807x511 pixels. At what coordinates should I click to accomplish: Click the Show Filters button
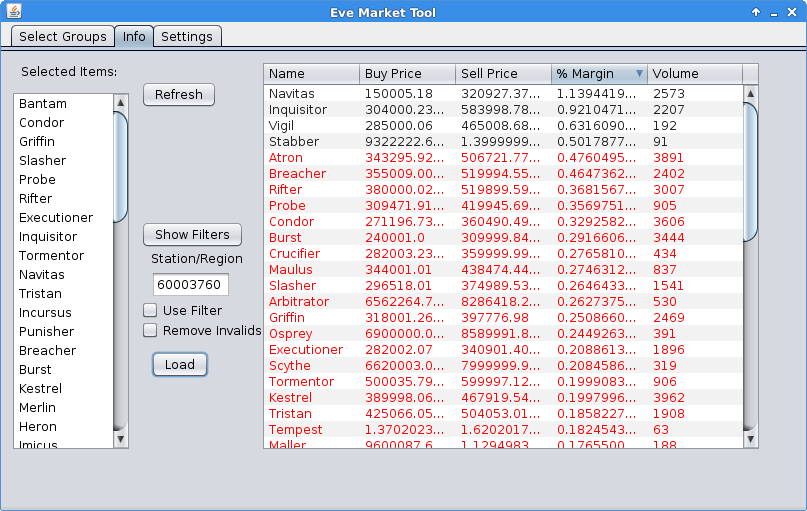pos(192,235)
